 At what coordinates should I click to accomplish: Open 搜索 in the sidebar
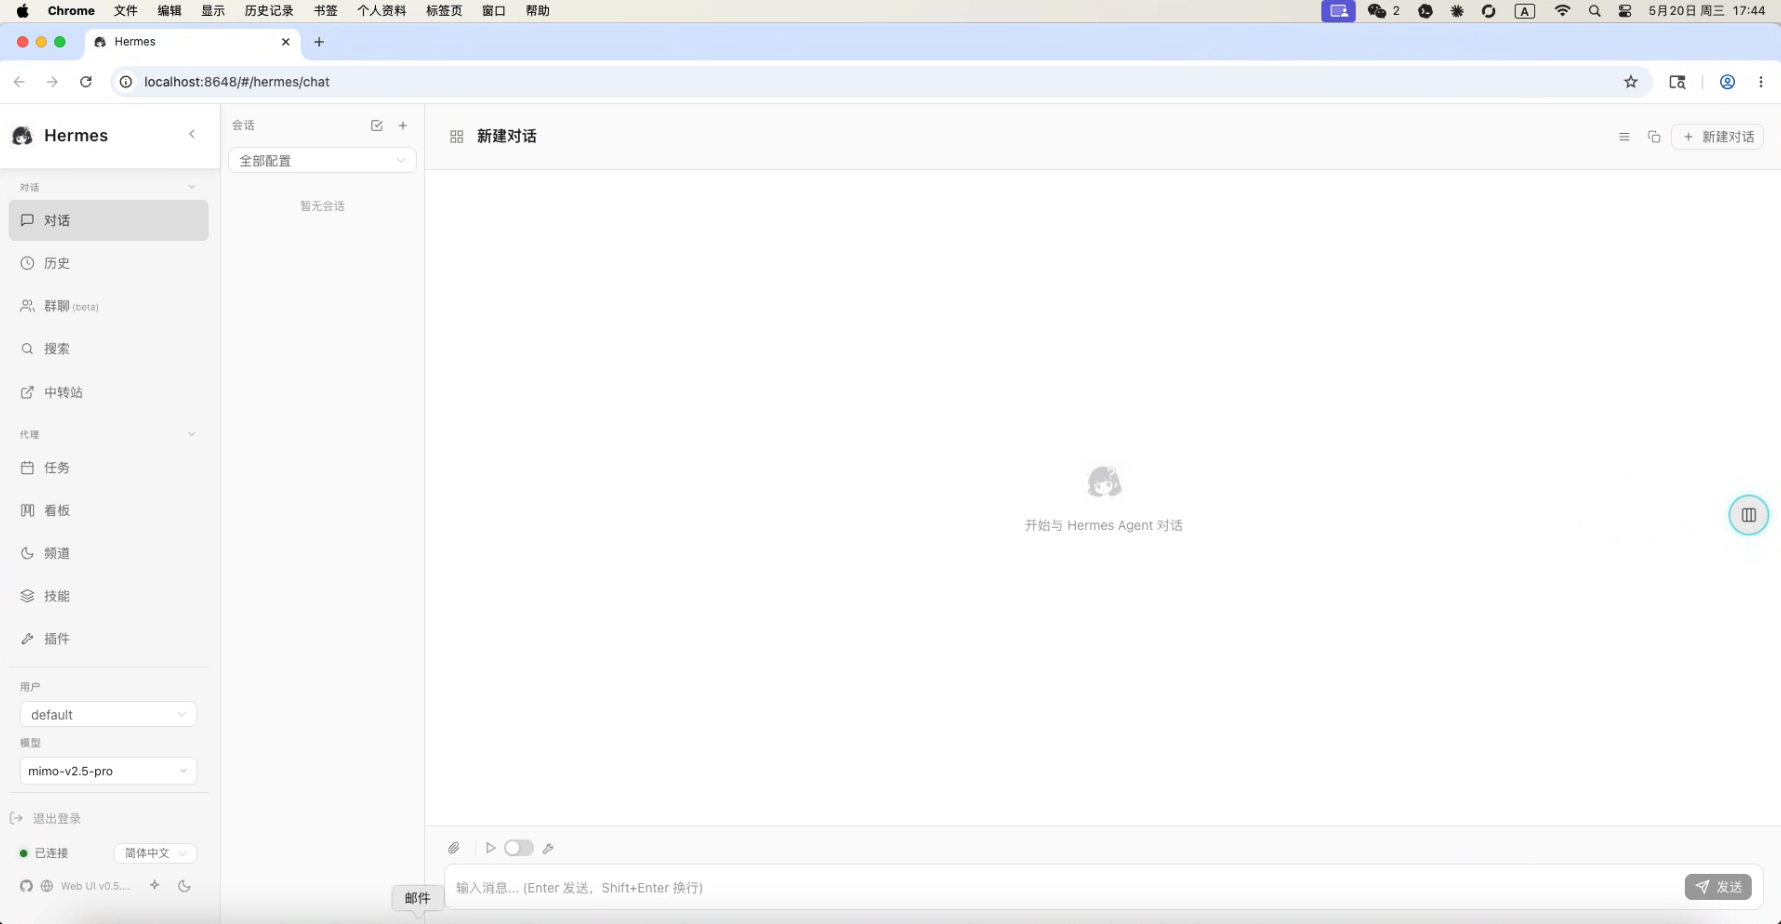pyautogui.click(x=108, y=349)
